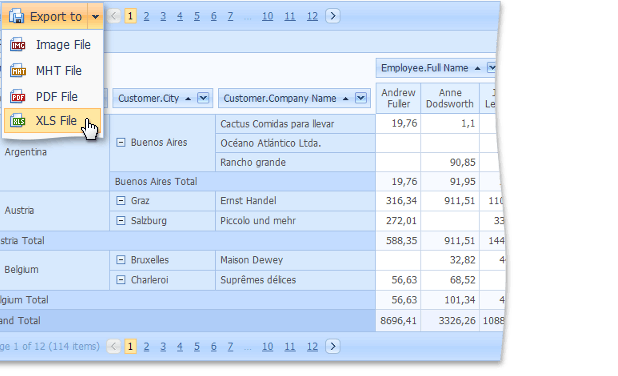Click the Belgium country cell
This screenshot has height=376, width=618.
54,270
